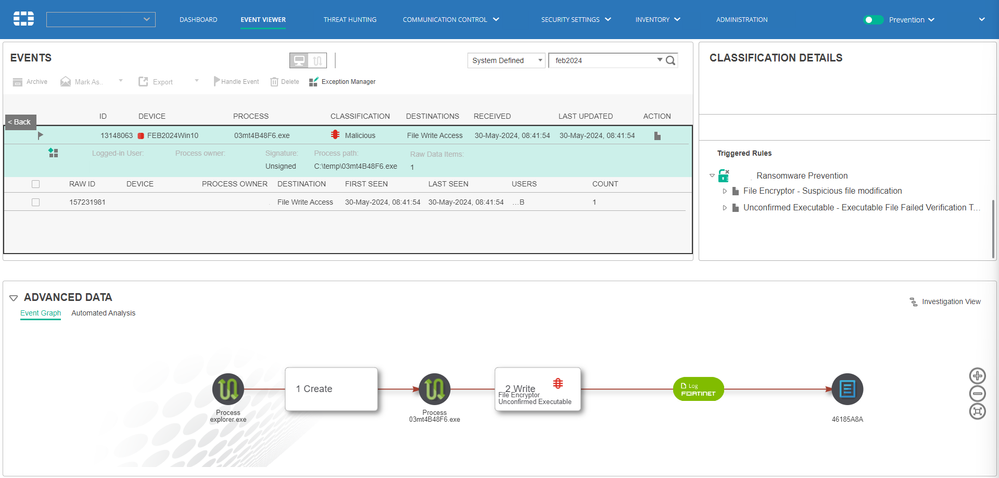
Task: Click the Delete trash button
Action: pyautogui.click(x=284, y=82)
